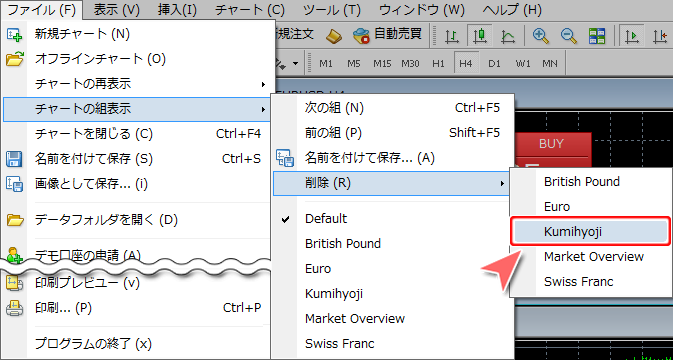Delete the Euro profile
The height and width of the screenshot is (360, 673).
tap(591, 207)
